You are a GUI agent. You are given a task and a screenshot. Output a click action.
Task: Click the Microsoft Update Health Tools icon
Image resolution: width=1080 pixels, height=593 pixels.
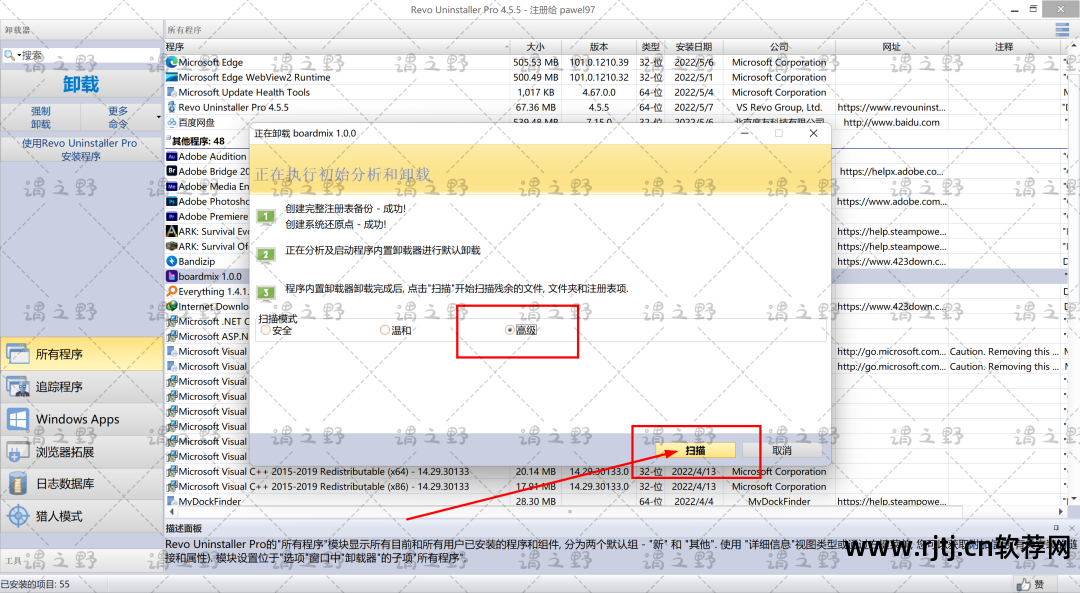click(172, 92)
